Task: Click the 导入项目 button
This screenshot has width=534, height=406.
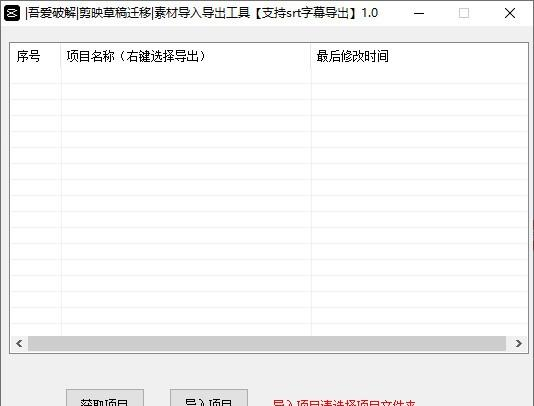Action: (x=209, y=398)
